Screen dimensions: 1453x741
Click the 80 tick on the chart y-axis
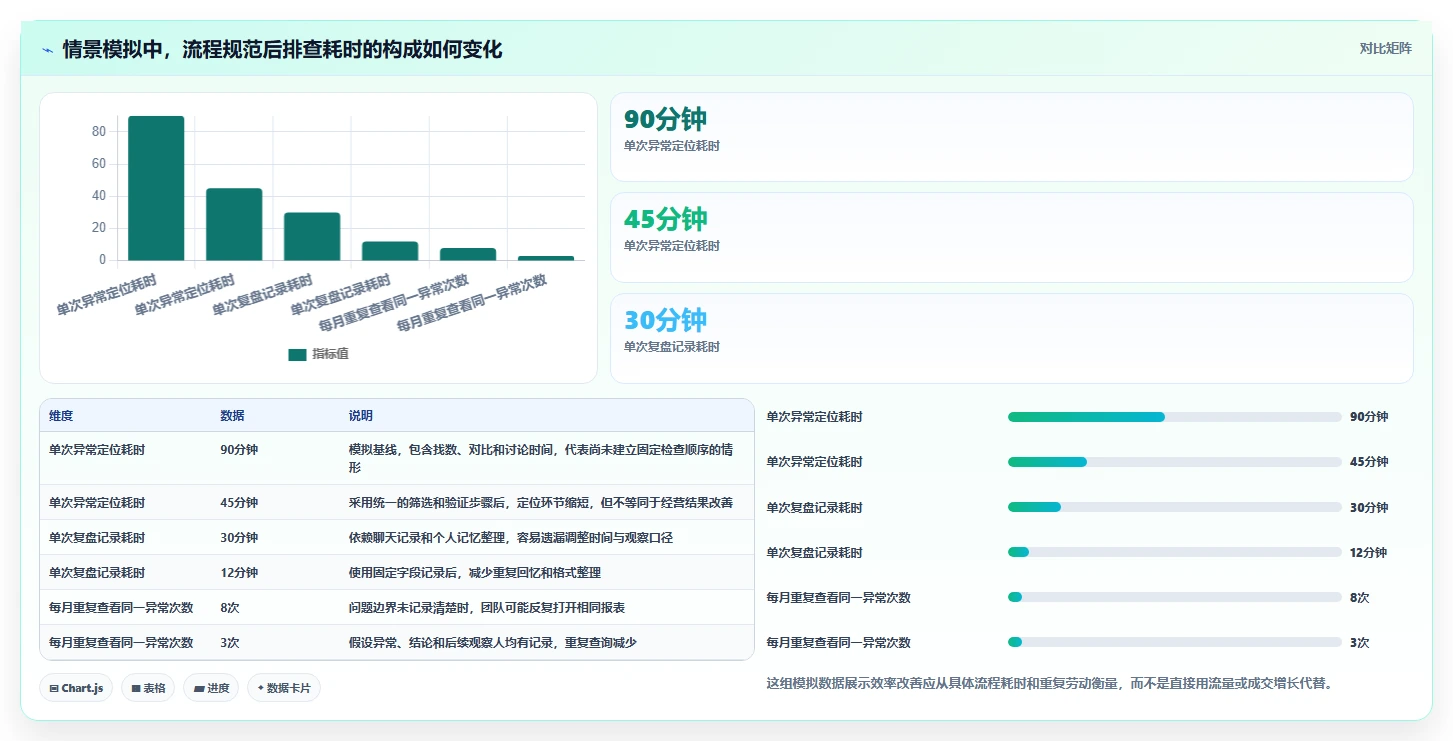(98, 132)
